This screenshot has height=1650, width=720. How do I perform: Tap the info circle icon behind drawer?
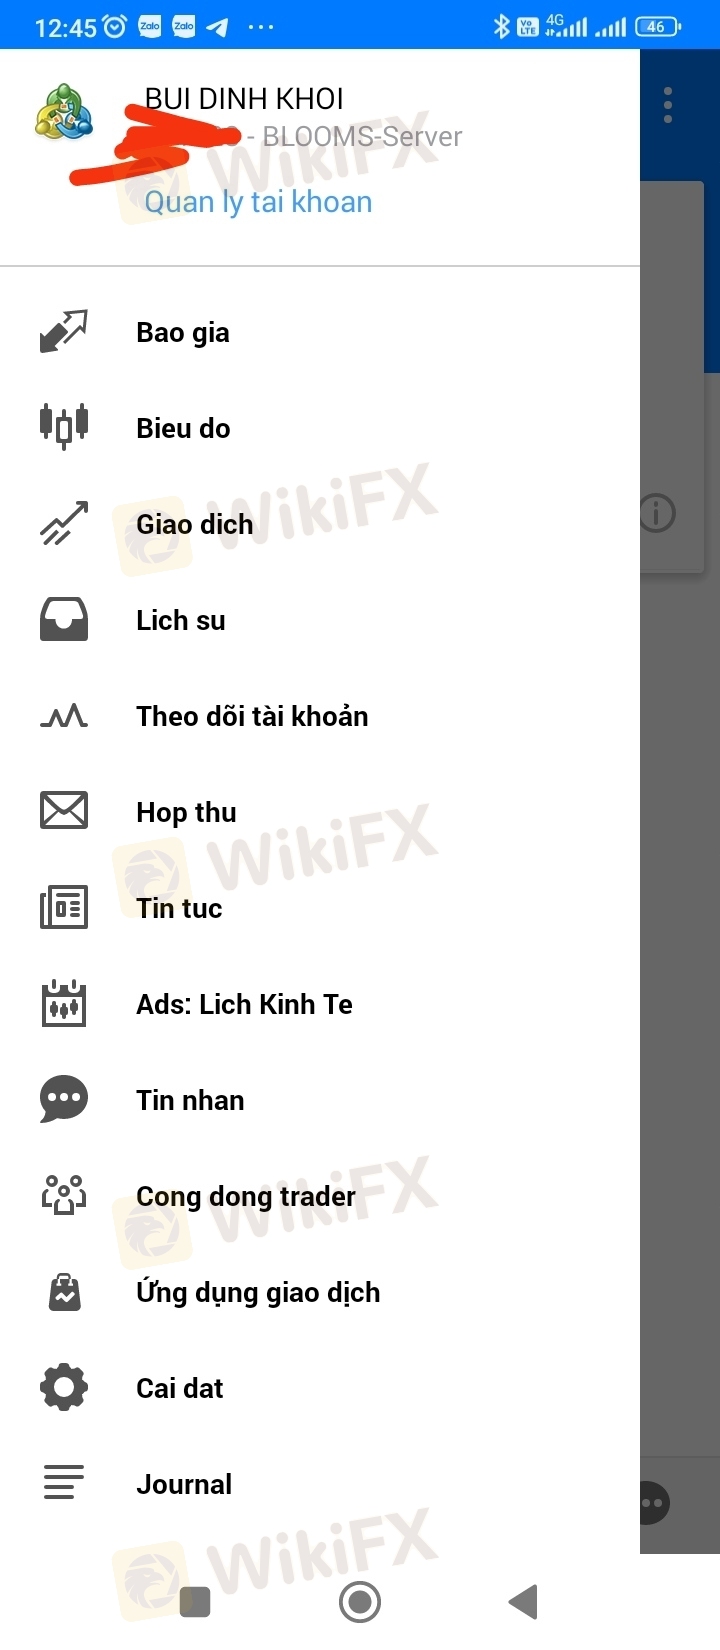(x=658, y=513)
